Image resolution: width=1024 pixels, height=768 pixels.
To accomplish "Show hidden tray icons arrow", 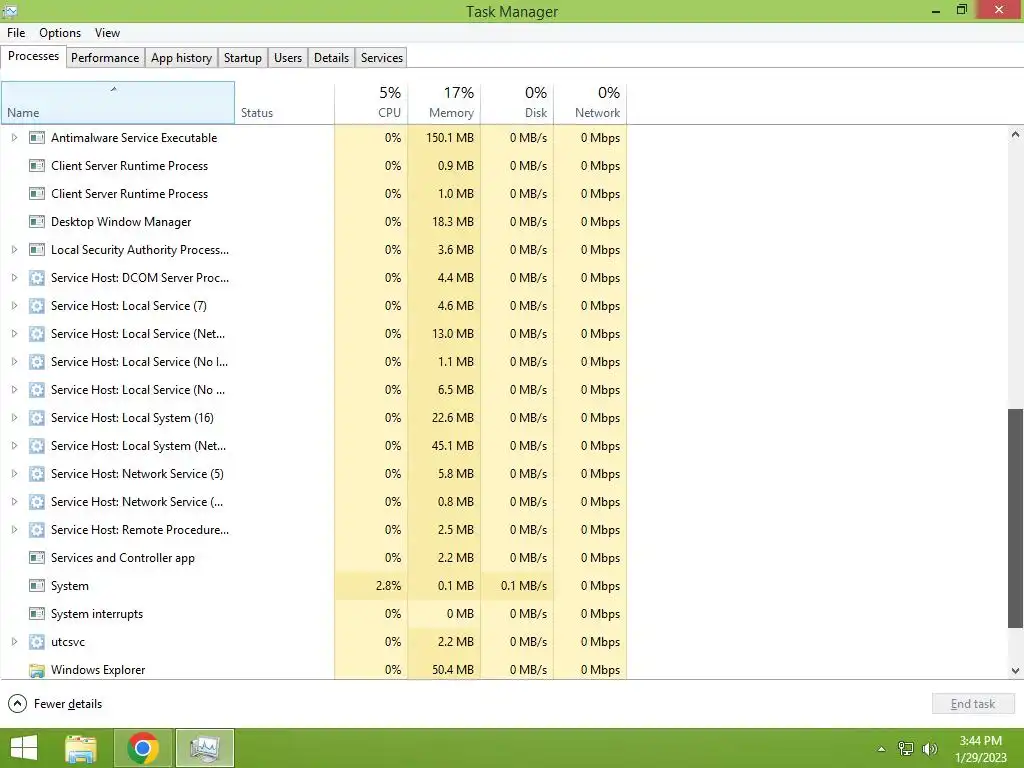I will tap(882, 749).
